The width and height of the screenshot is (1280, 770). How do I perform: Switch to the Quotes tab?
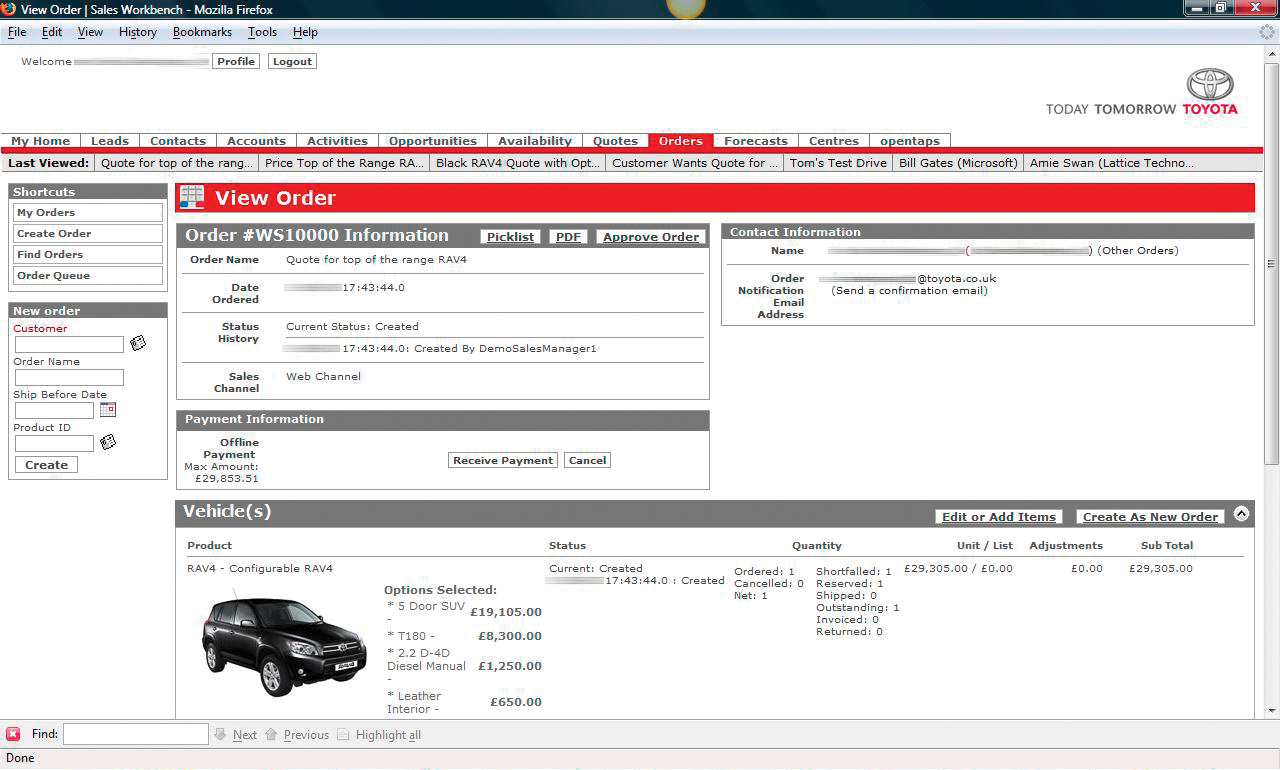click(615, 141)
